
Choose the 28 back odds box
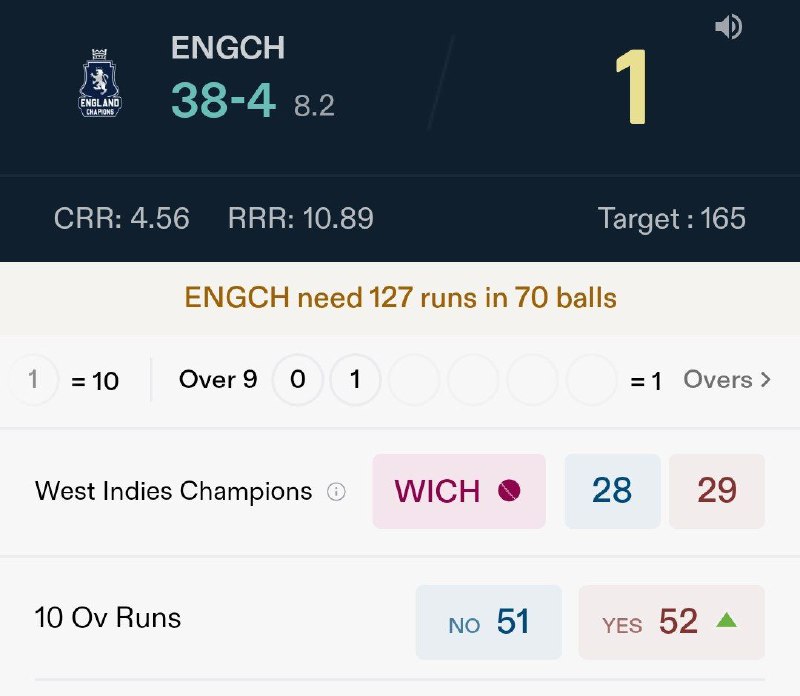pos(612,491)
